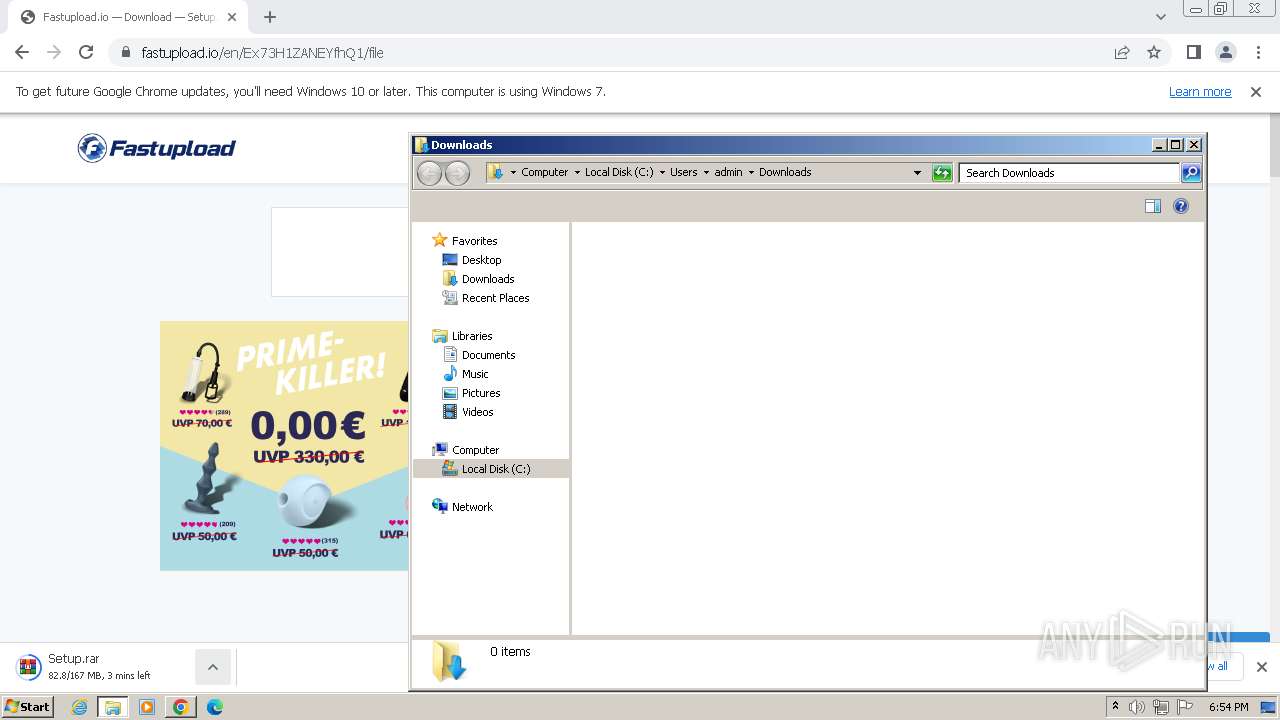The image size is (1280, 720).
Task: Expand dropdown arrow after Local Disk (C:)
Action: (662, 172)
